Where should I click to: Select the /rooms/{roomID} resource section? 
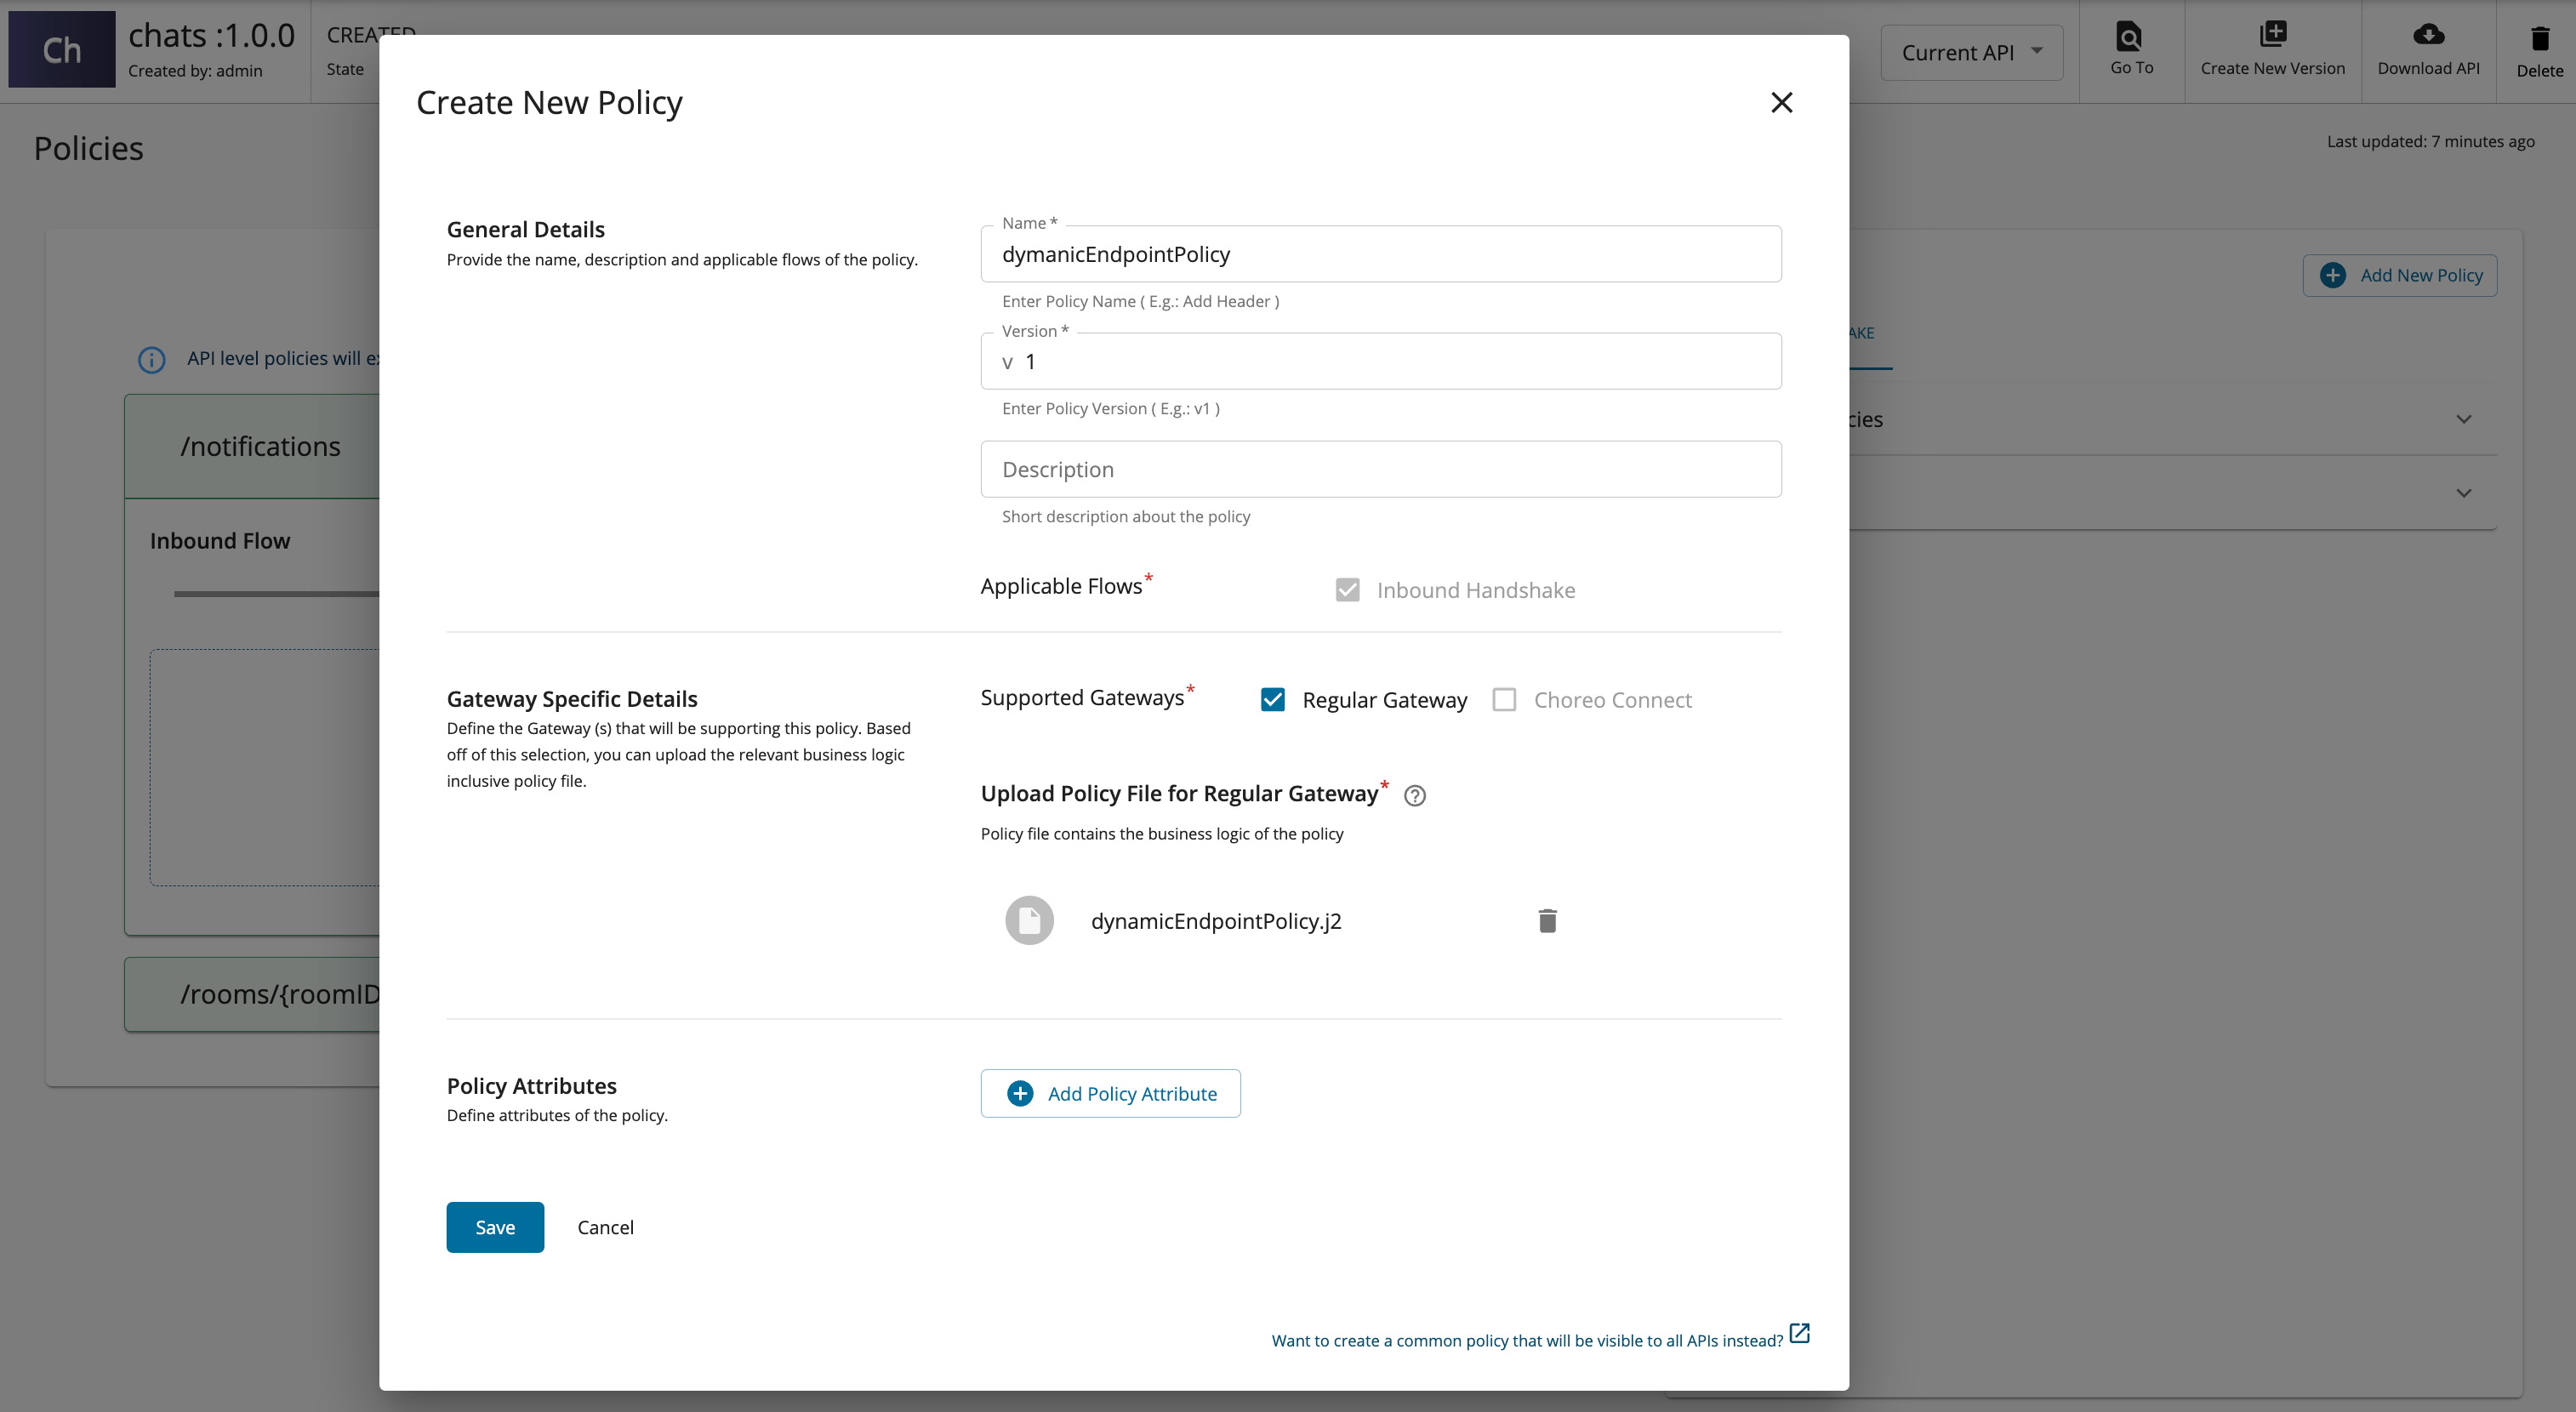coord(280,994)
